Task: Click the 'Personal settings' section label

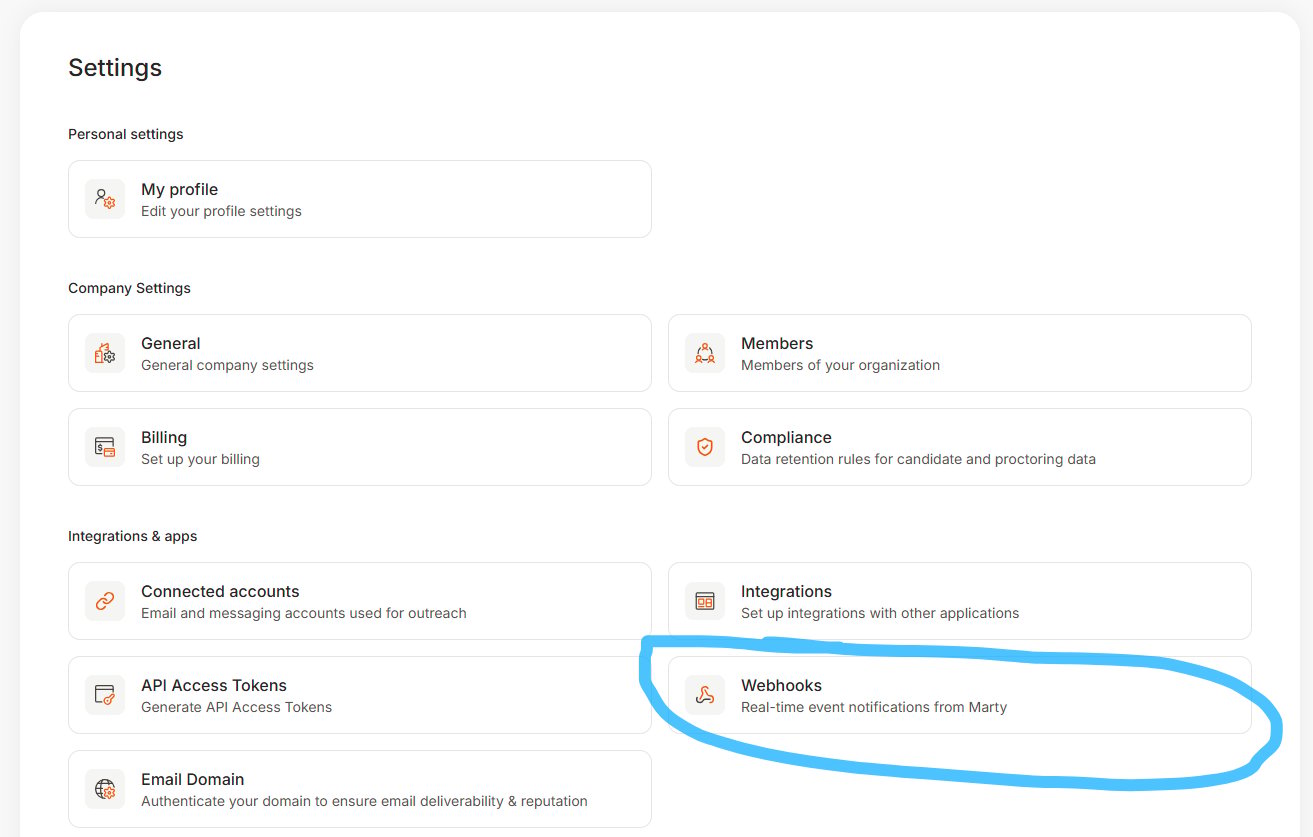Action: click(x=126, y=134)
